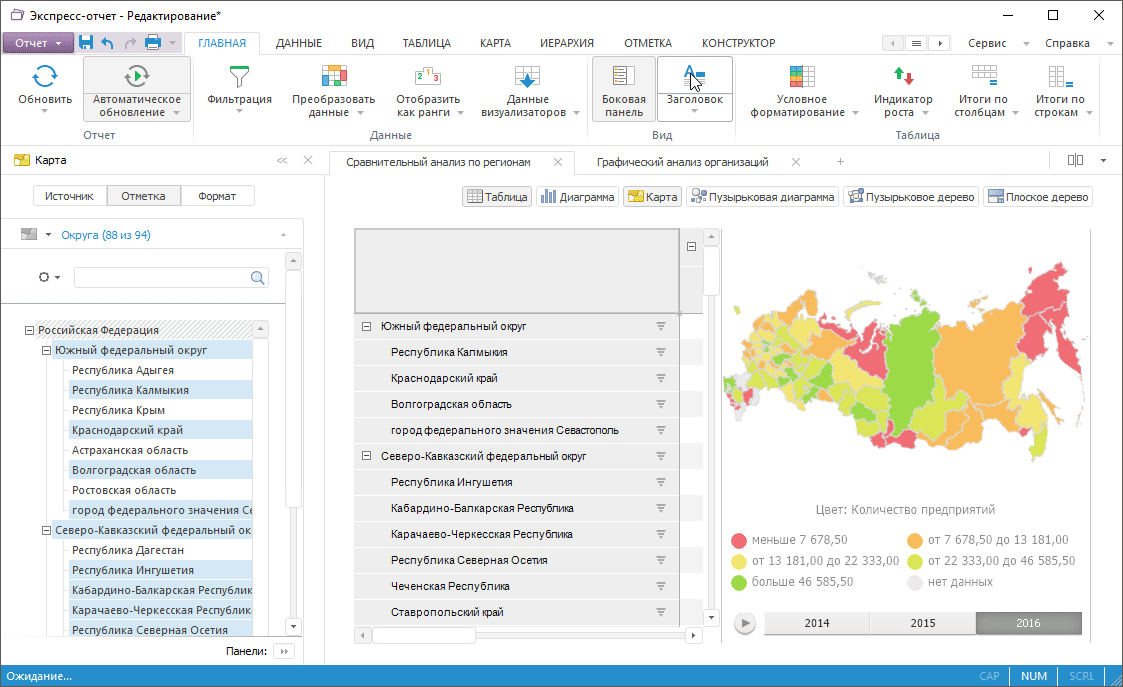The width and height of the screenshot is (1123, 687).
Task: Click the Данные визуализаторов icon
Action: pyautogui.click(x=527, y=76)
